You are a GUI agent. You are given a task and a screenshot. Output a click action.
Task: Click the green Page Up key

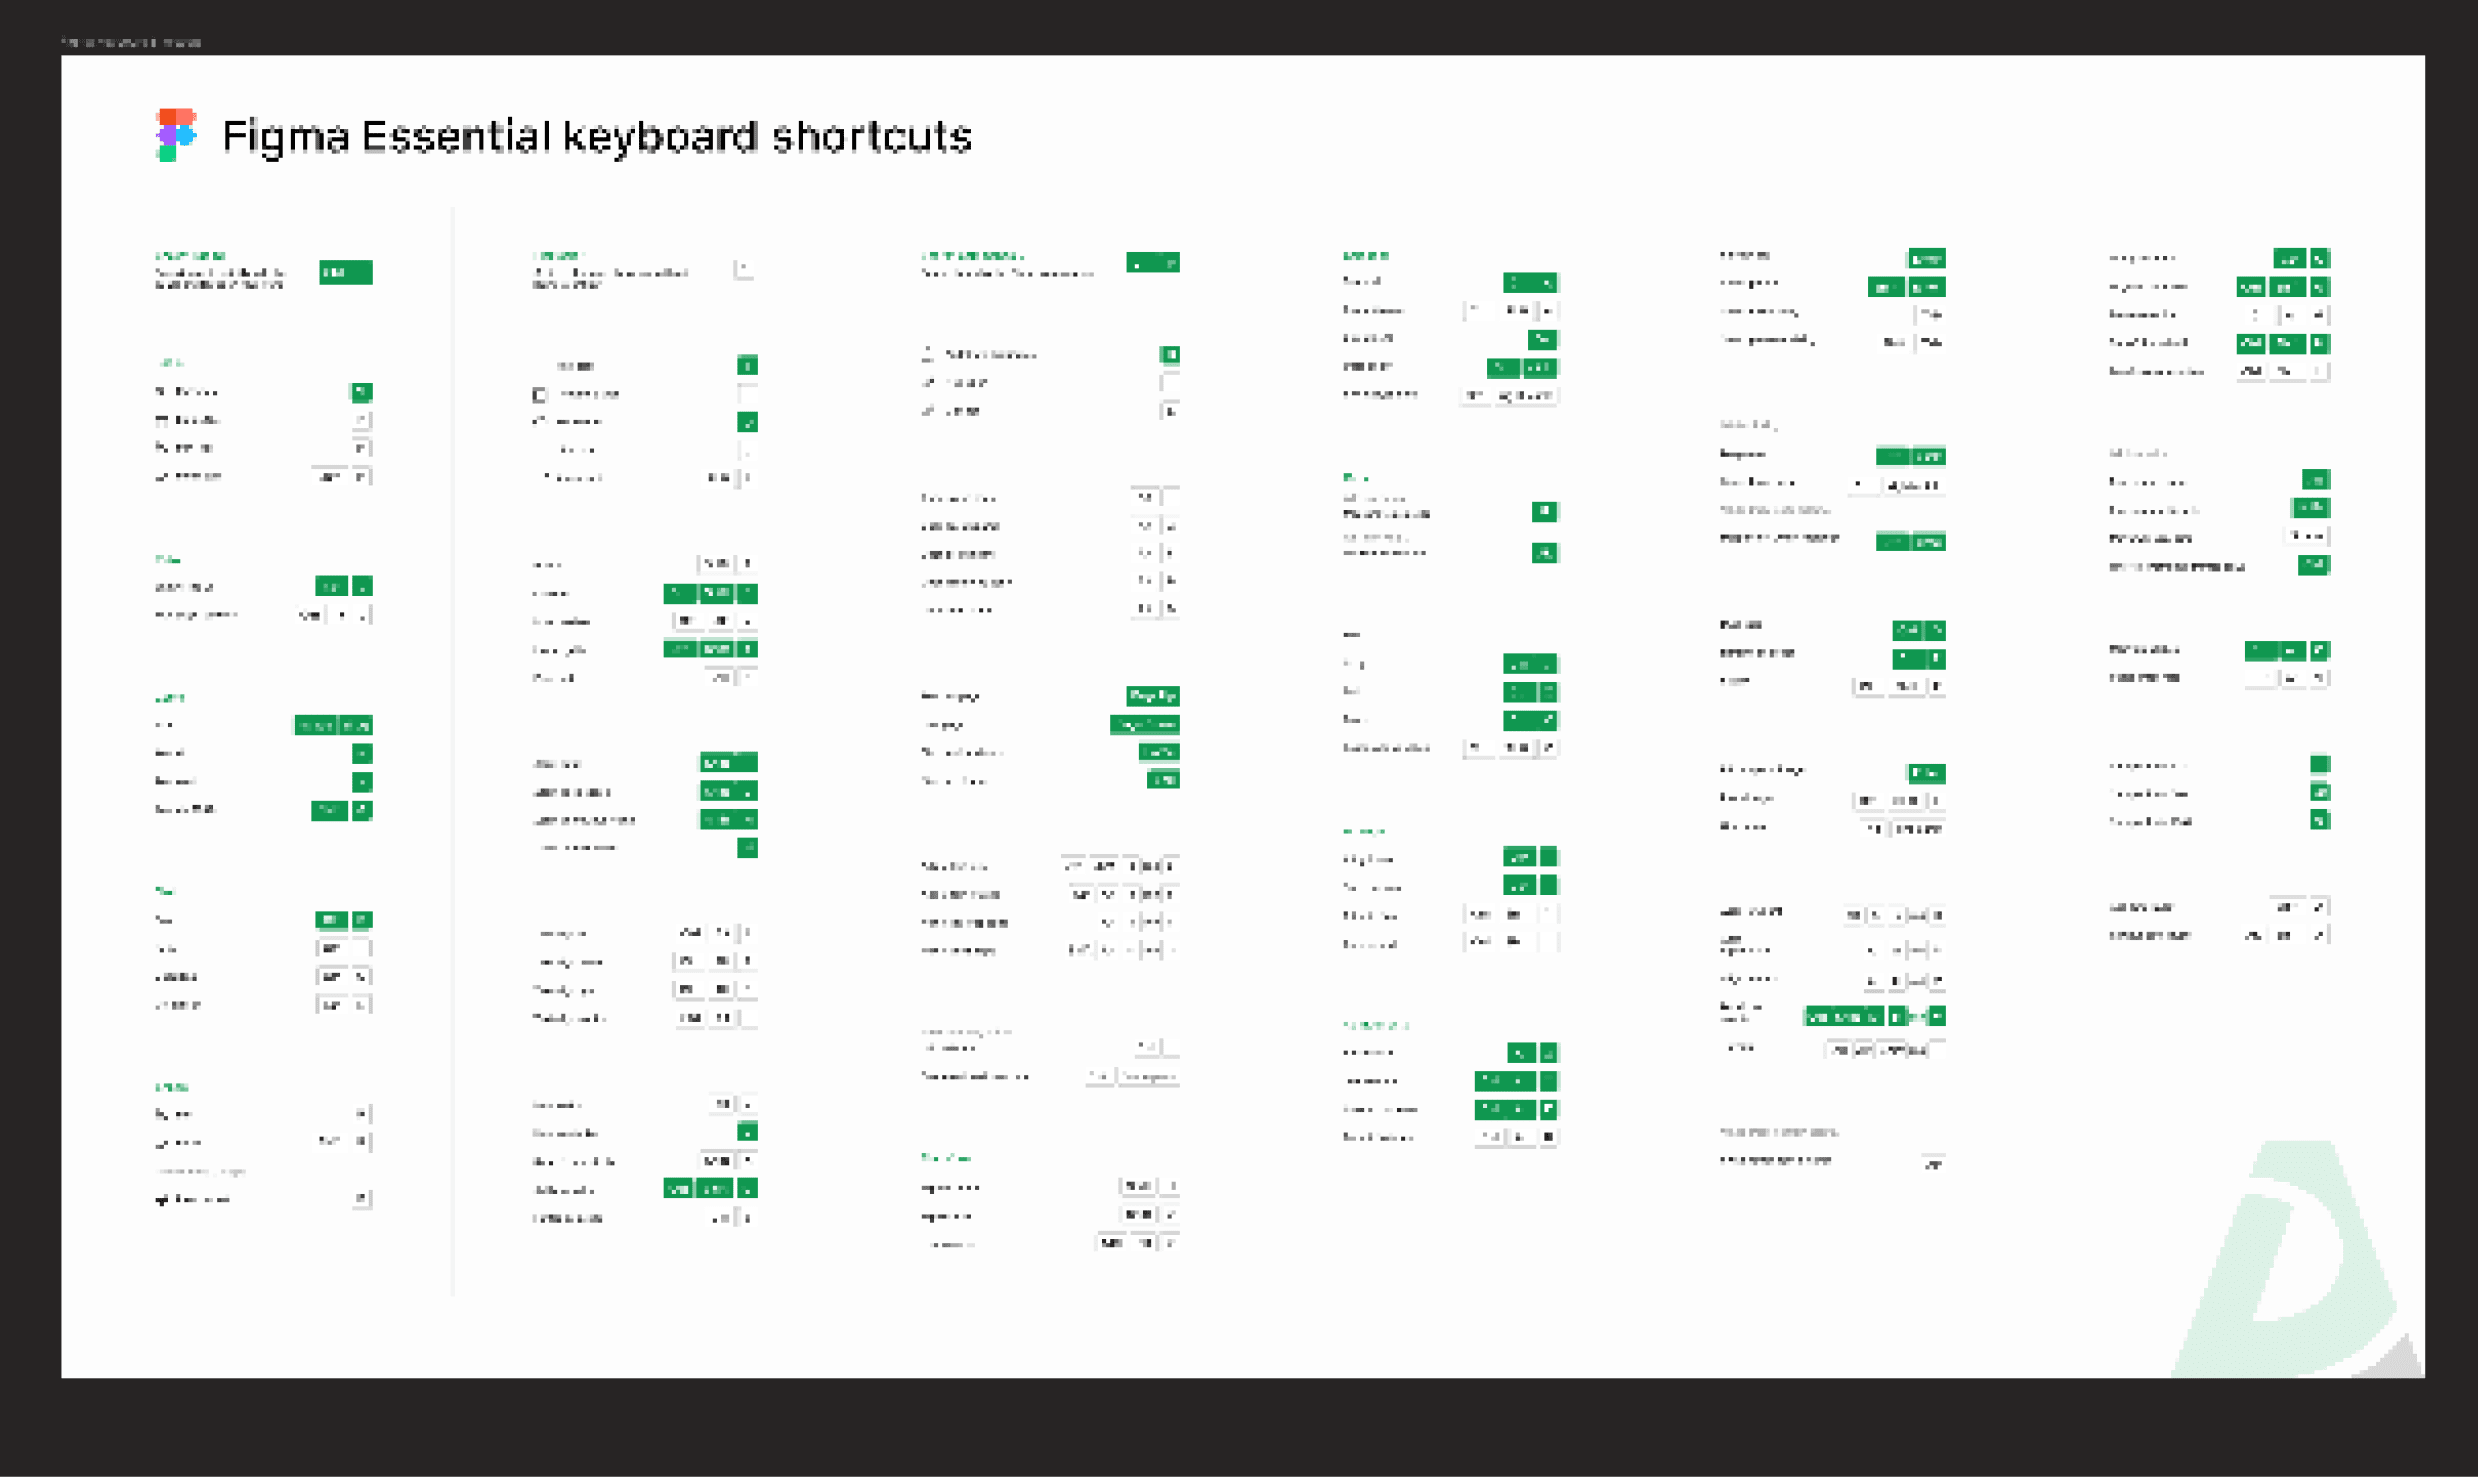(x=1152, y=696)
